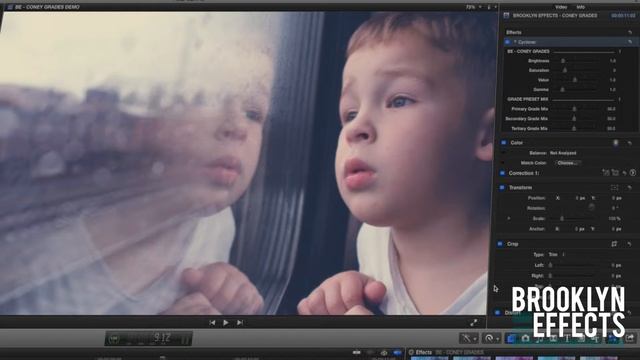
Task: Click the BE - CONEY GRADES DEMO viewer title
Action: (x=47, y=7)
